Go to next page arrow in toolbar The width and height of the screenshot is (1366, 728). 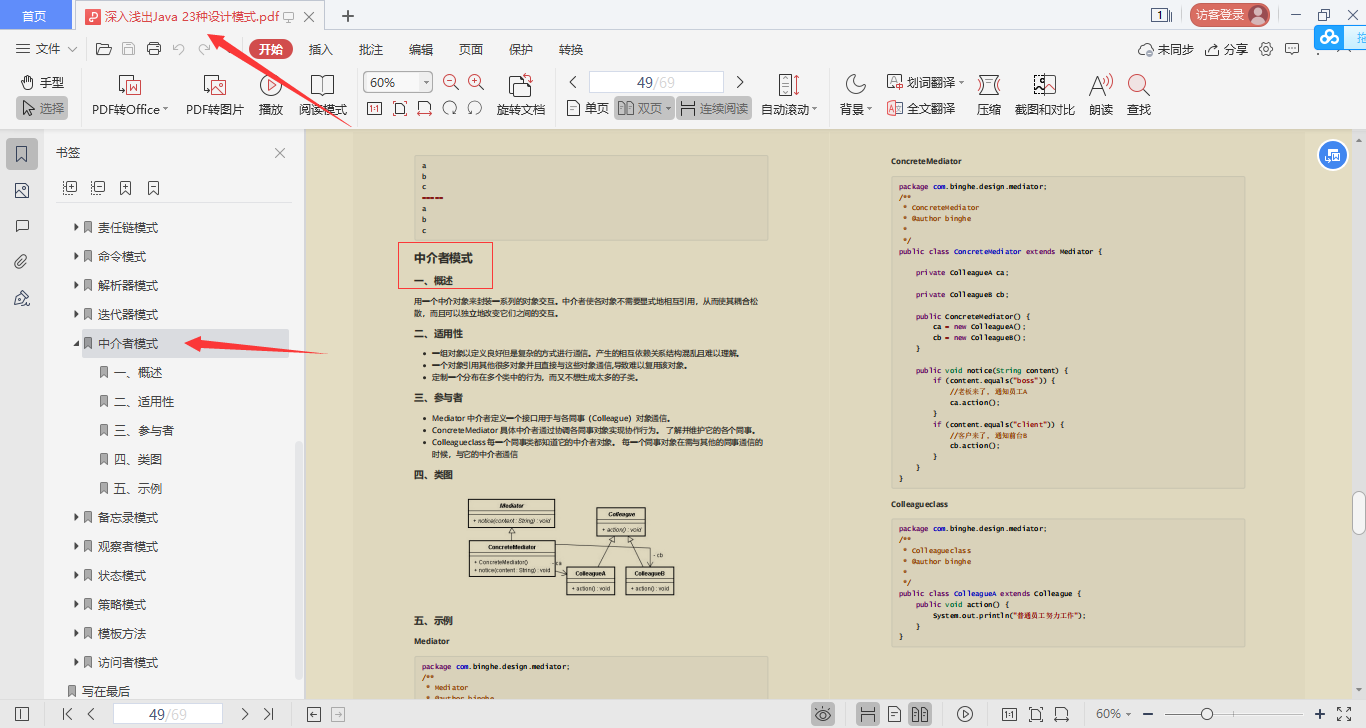click(740, 82)
